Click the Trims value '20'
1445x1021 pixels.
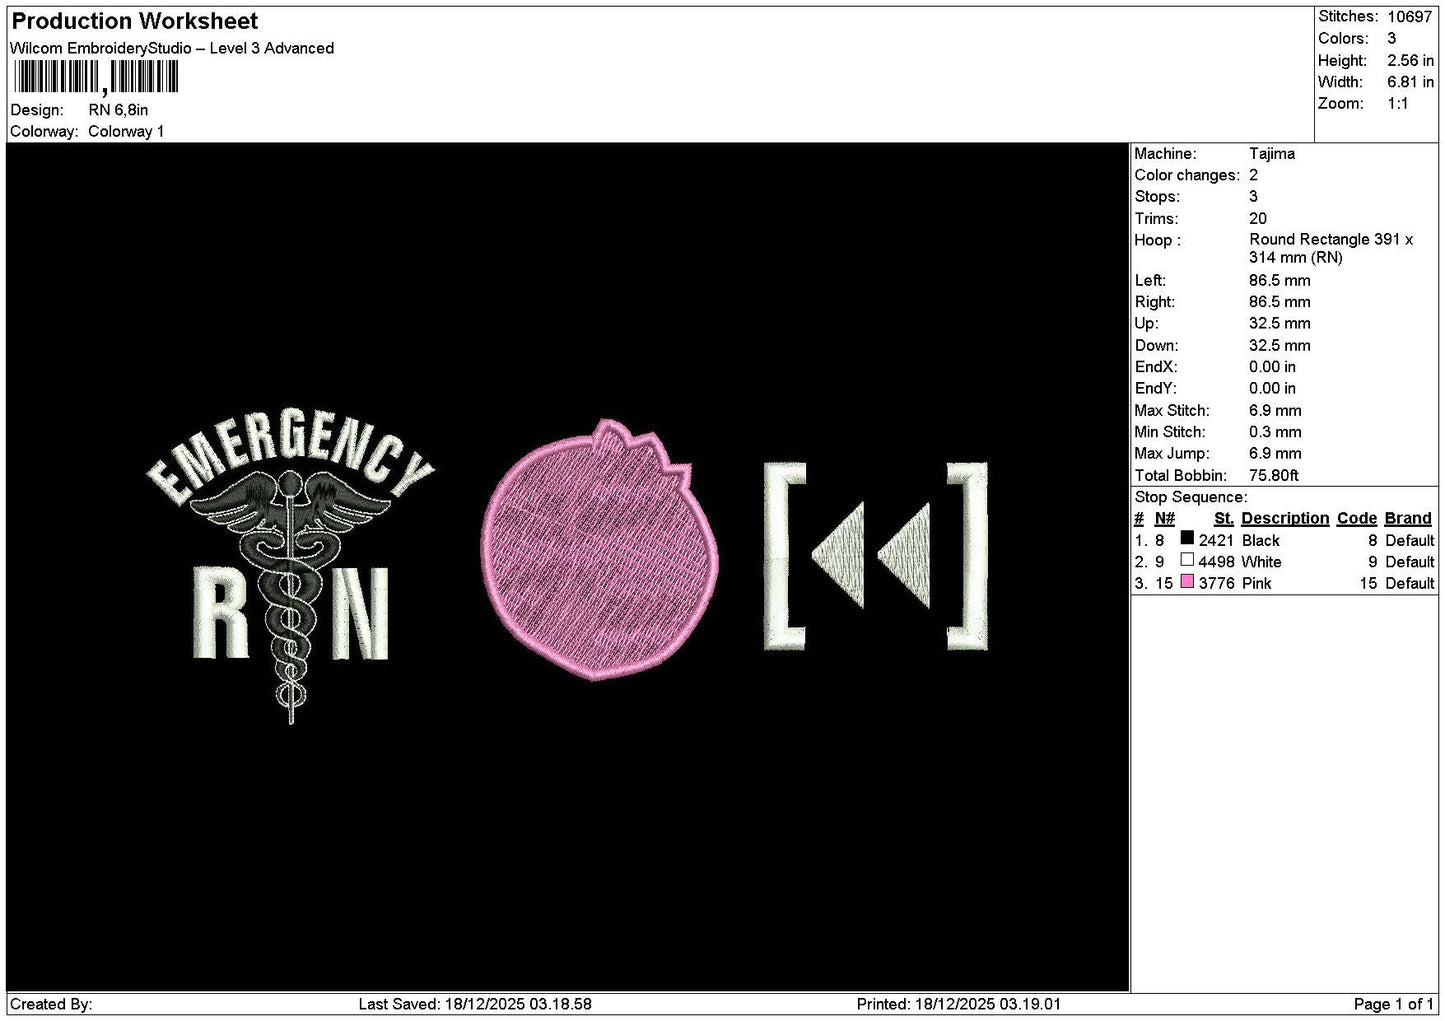(x=1258, y=218)
